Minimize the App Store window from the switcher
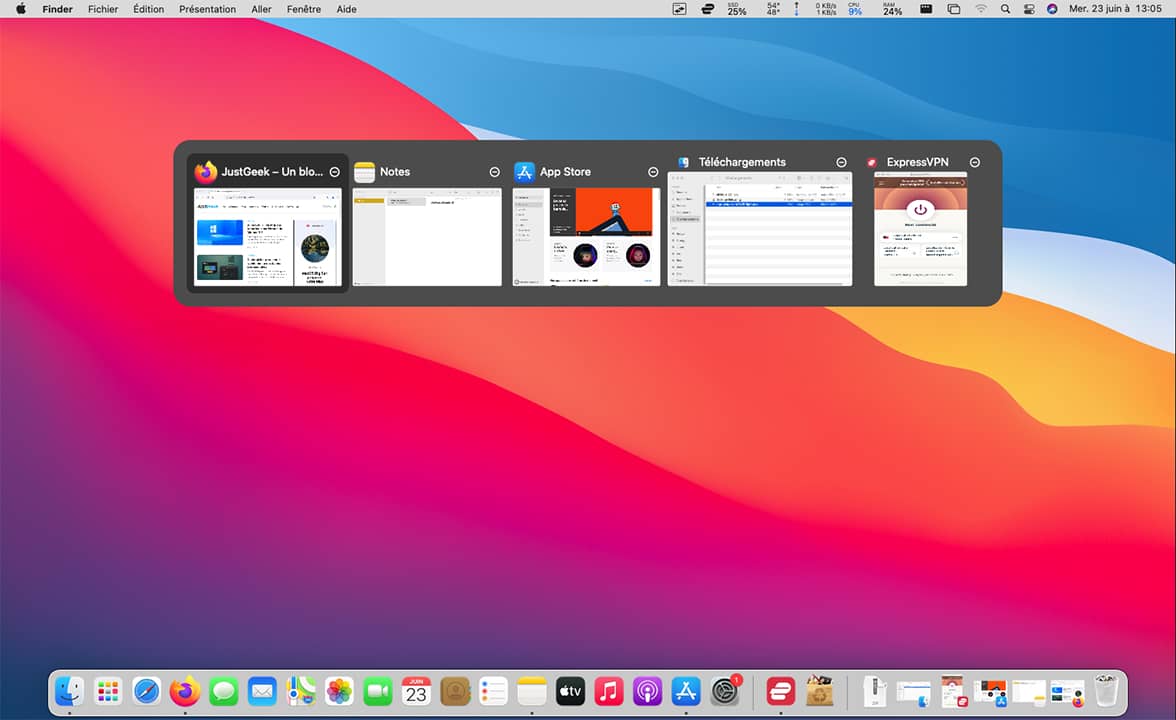 [653, 172]
